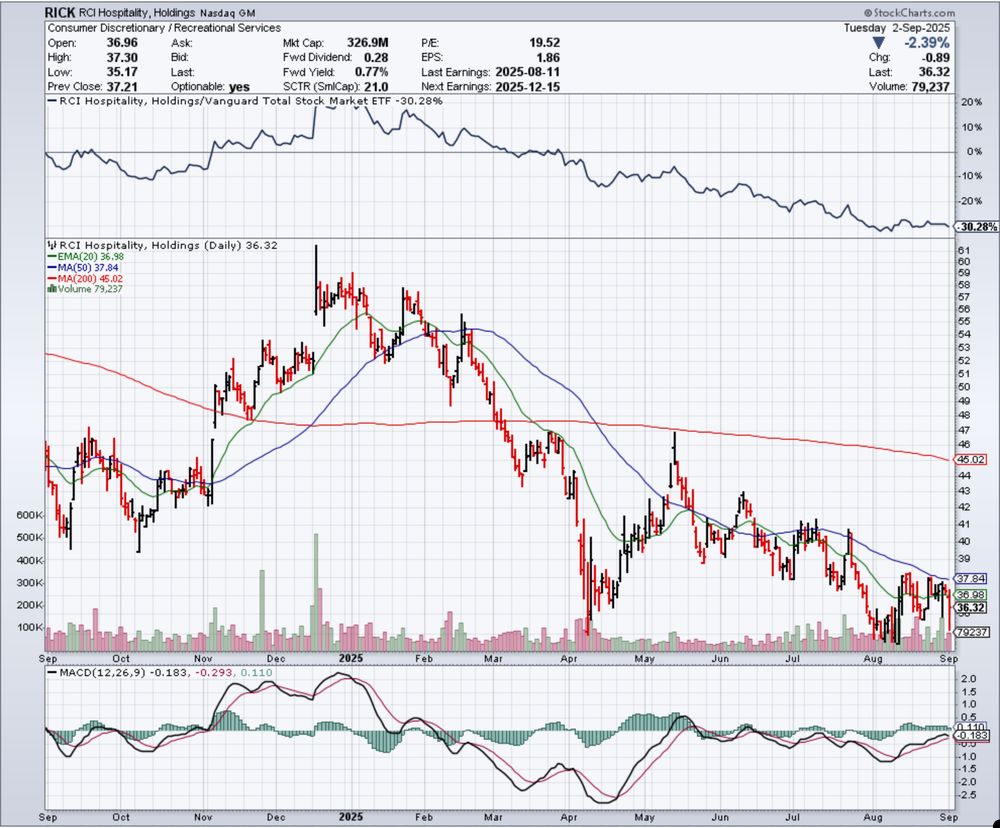The width and height of the screenshot is (1000, 828).
Task: Click the Consumer Discretionary / Recreational Services sector text
Action: click(164, 28)
